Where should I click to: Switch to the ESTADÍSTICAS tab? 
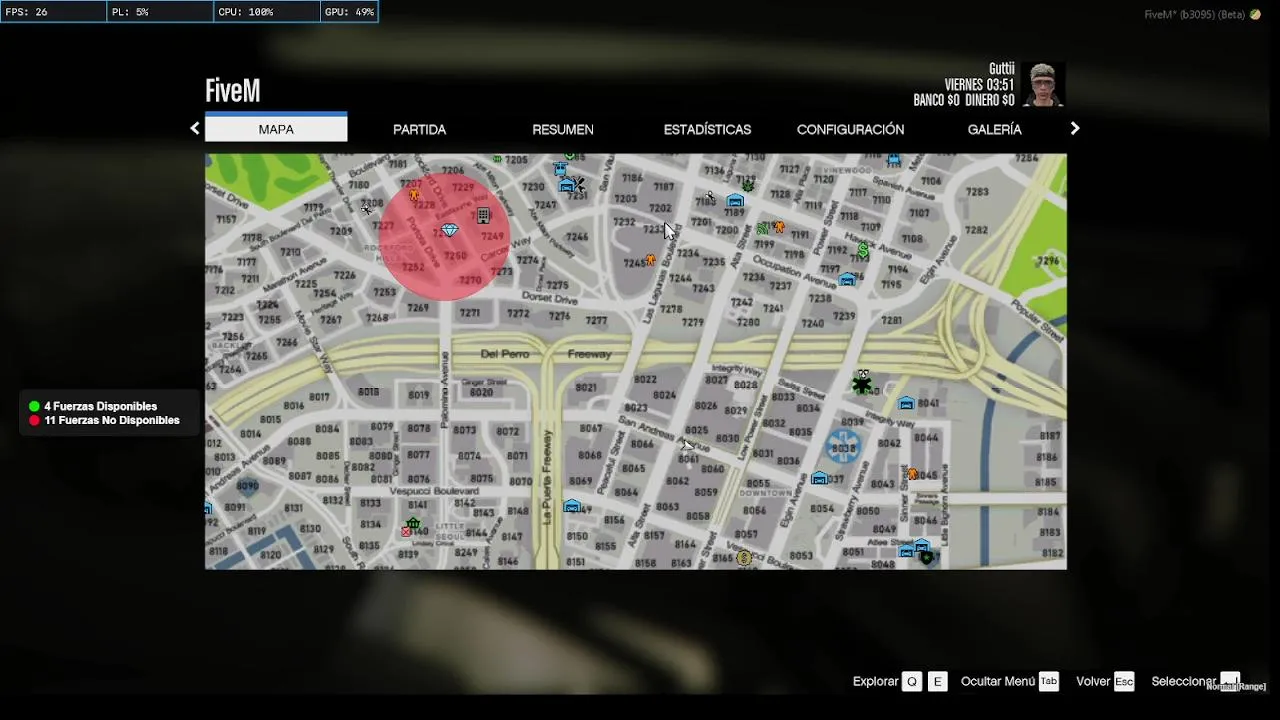tap(707, 129)
